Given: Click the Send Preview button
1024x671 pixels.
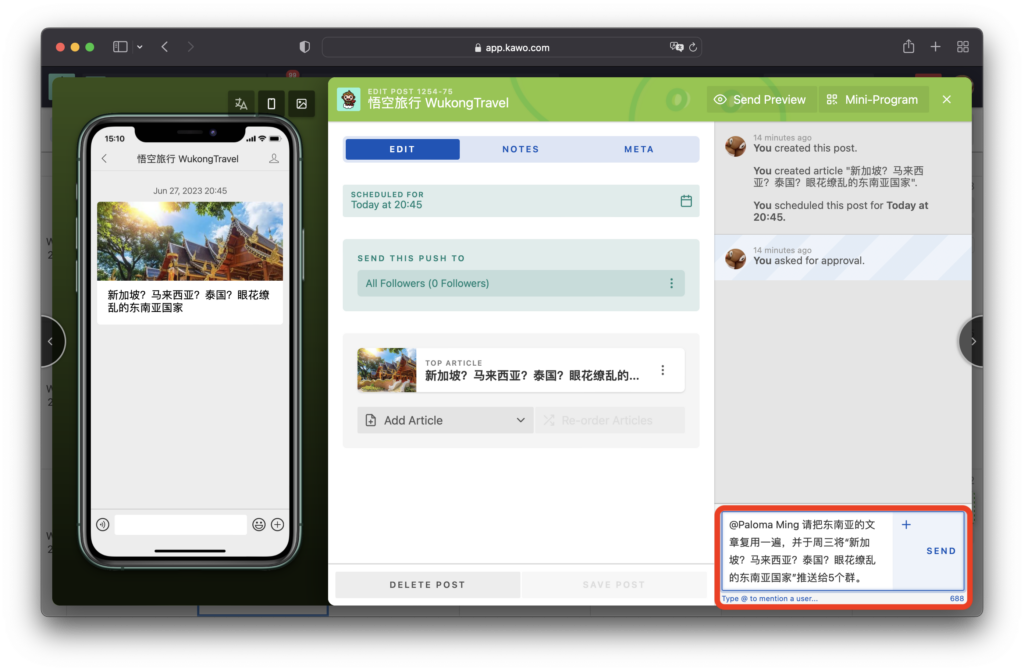Looking at the screenshot, I should click(761, 99).
